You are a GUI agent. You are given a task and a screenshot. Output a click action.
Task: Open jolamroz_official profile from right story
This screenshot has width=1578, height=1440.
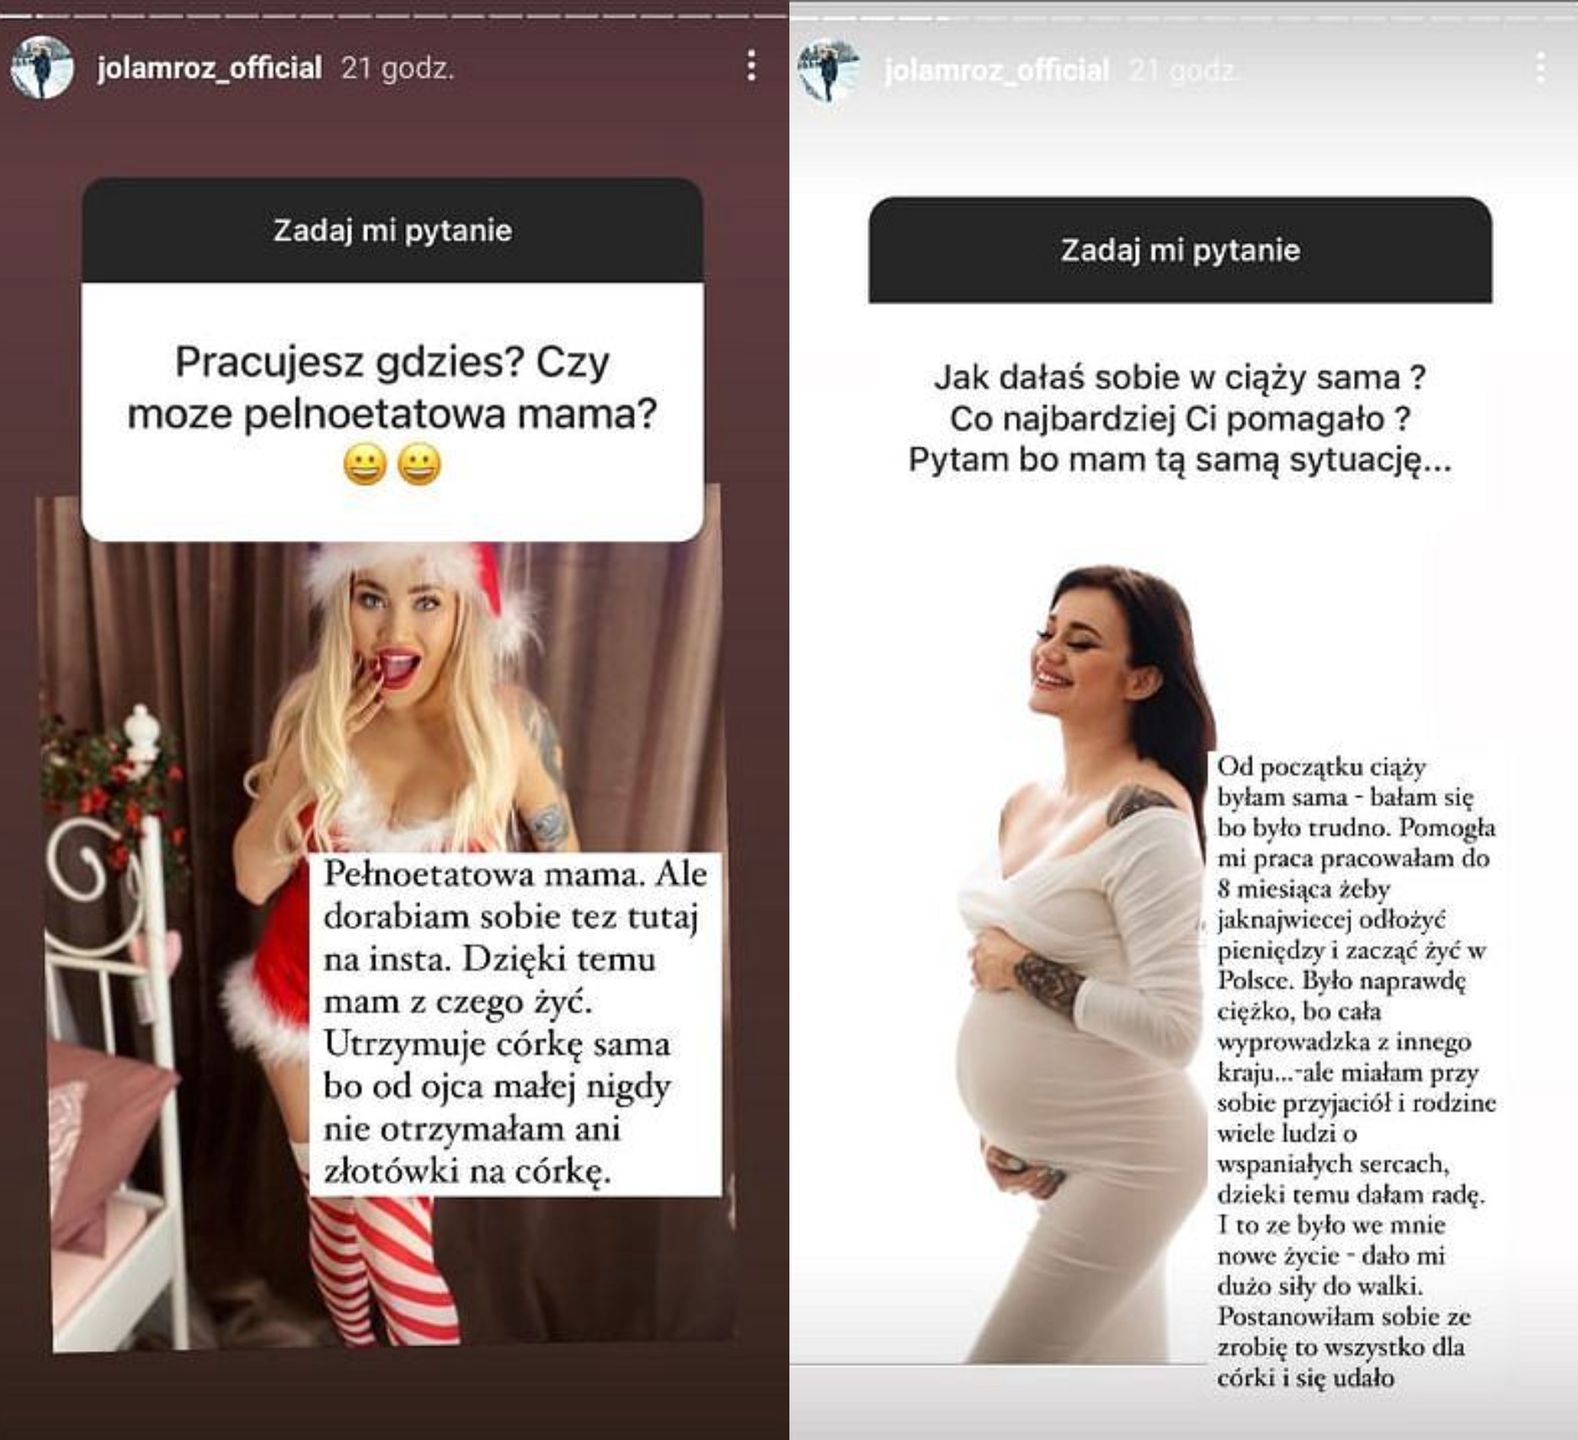[x=996, y=70]
